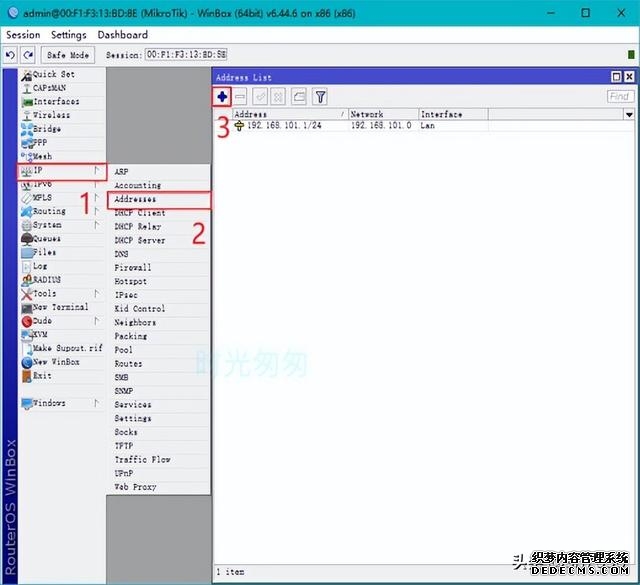Click the Undo arrow button
The image size is (640, 585).
[11, 55]
